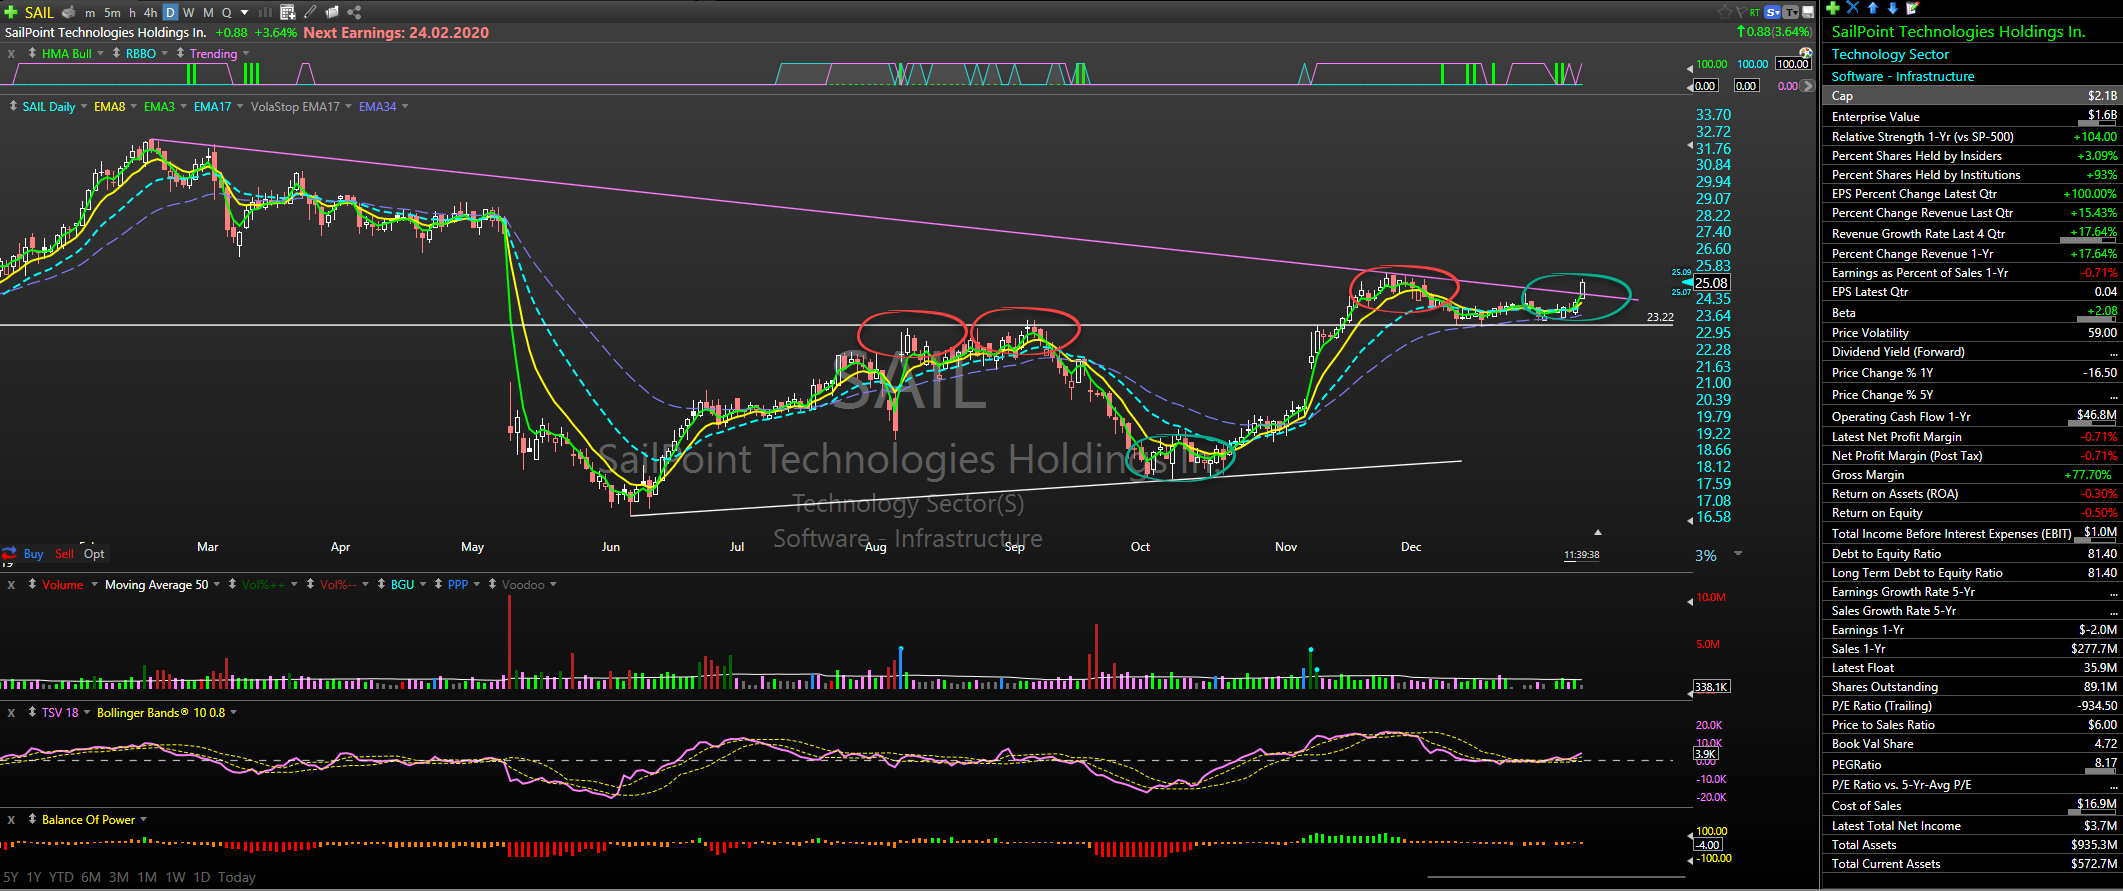Open the EMA8 dropdown
The width and height of the screenshot is (2123, 891).
pos(134,106)
